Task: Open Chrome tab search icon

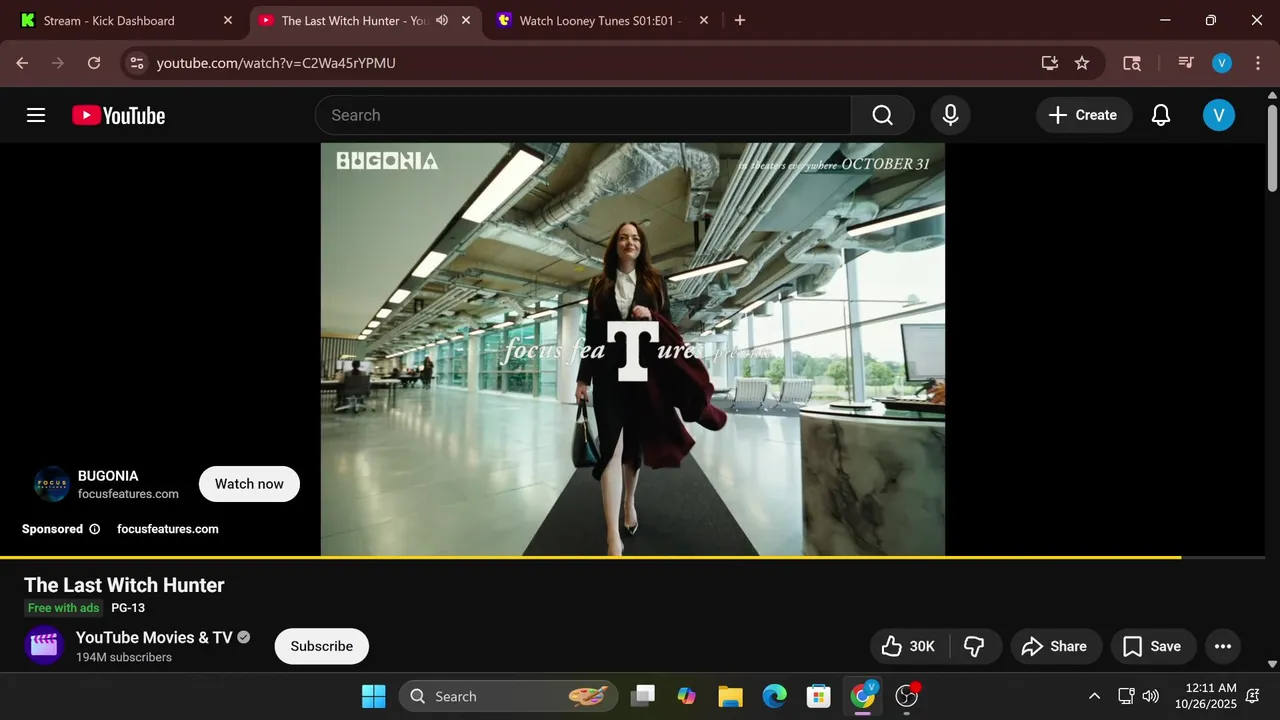Action: [1131, 63]
